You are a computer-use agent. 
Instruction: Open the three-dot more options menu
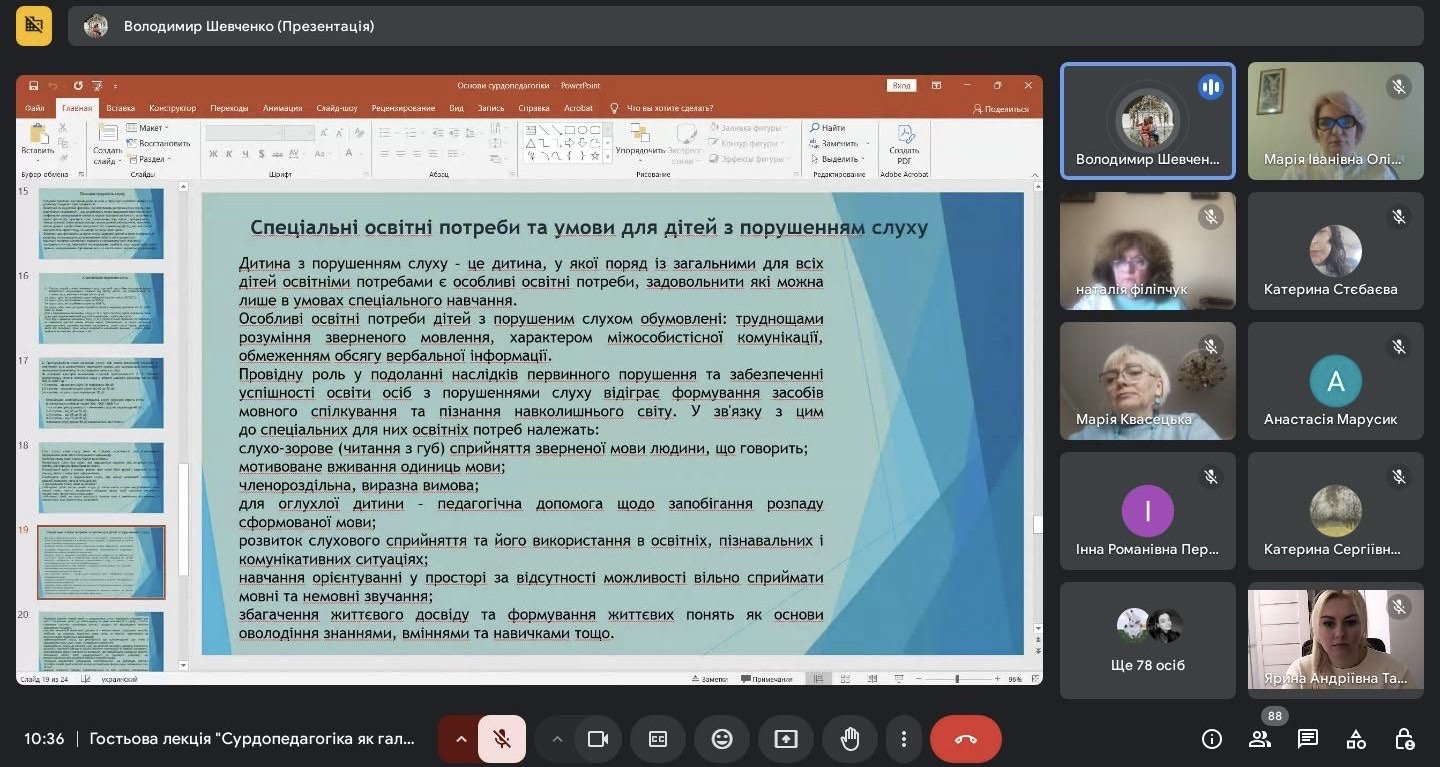[x=904, y=739]
